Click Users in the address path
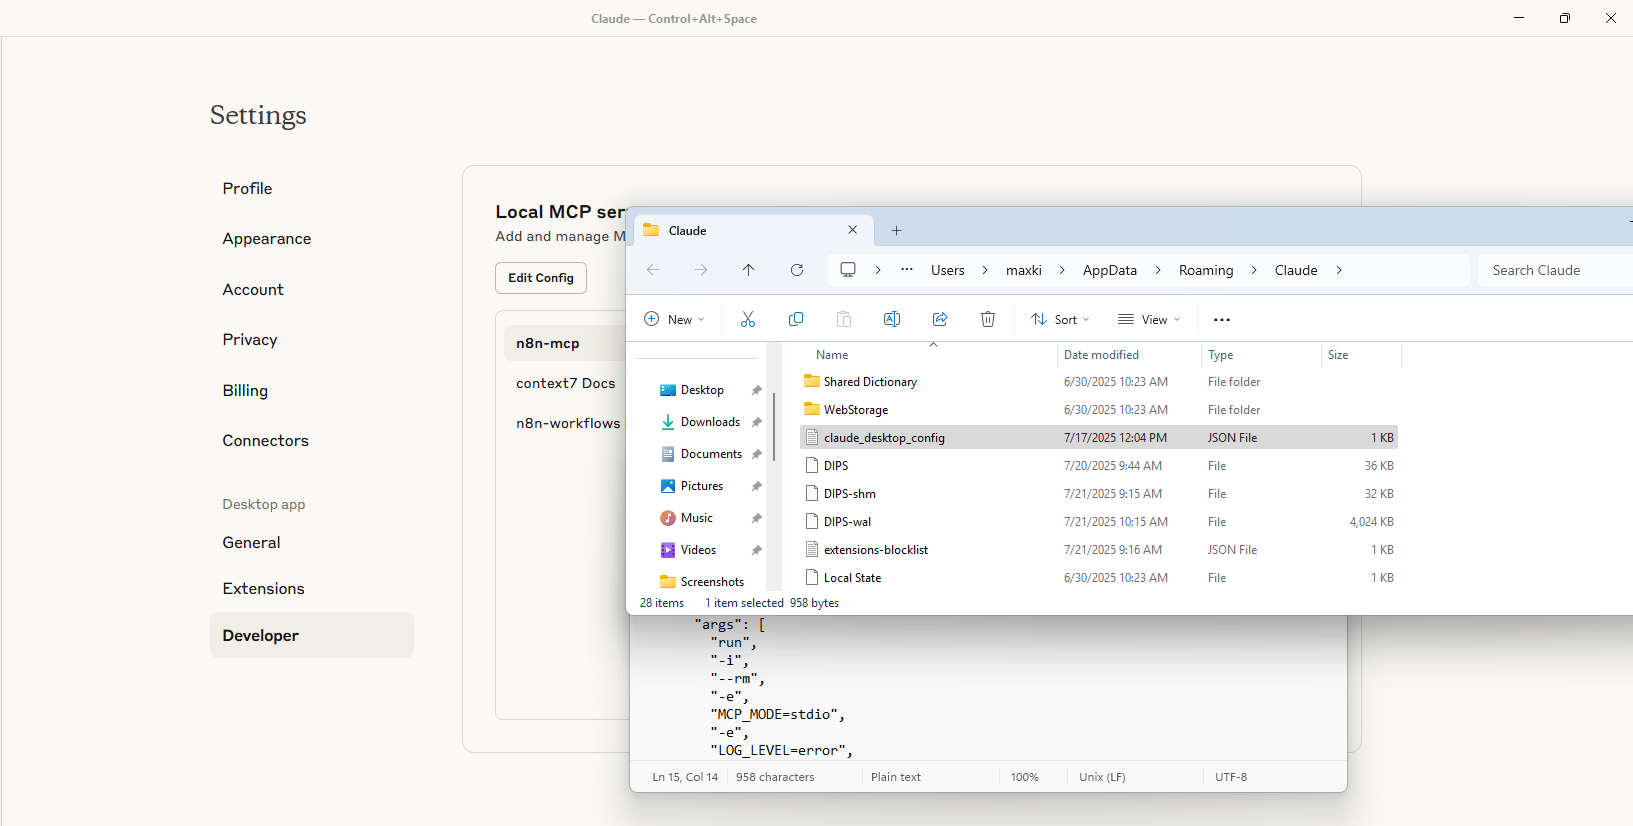Screen dimensions: 1633x826 point(948,270)
